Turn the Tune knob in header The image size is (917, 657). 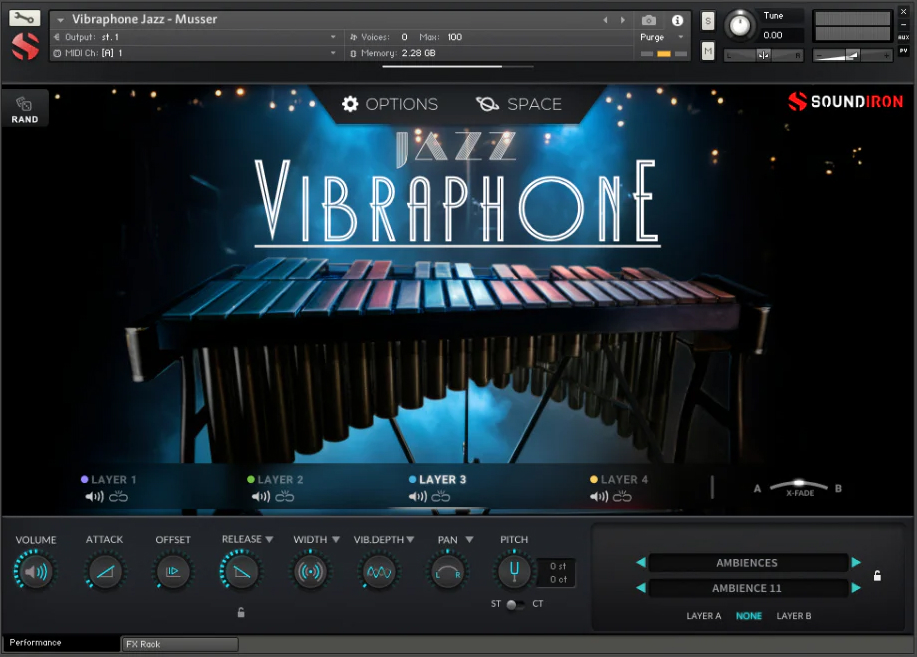(x=740, y=25)
